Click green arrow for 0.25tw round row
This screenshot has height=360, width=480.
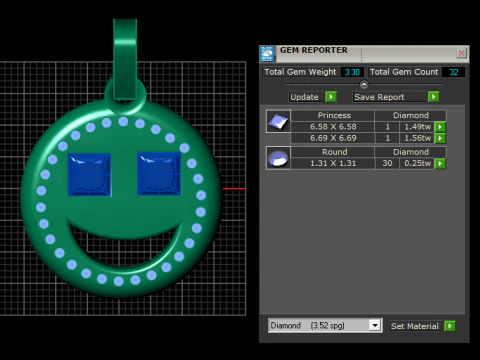[440, 163]
